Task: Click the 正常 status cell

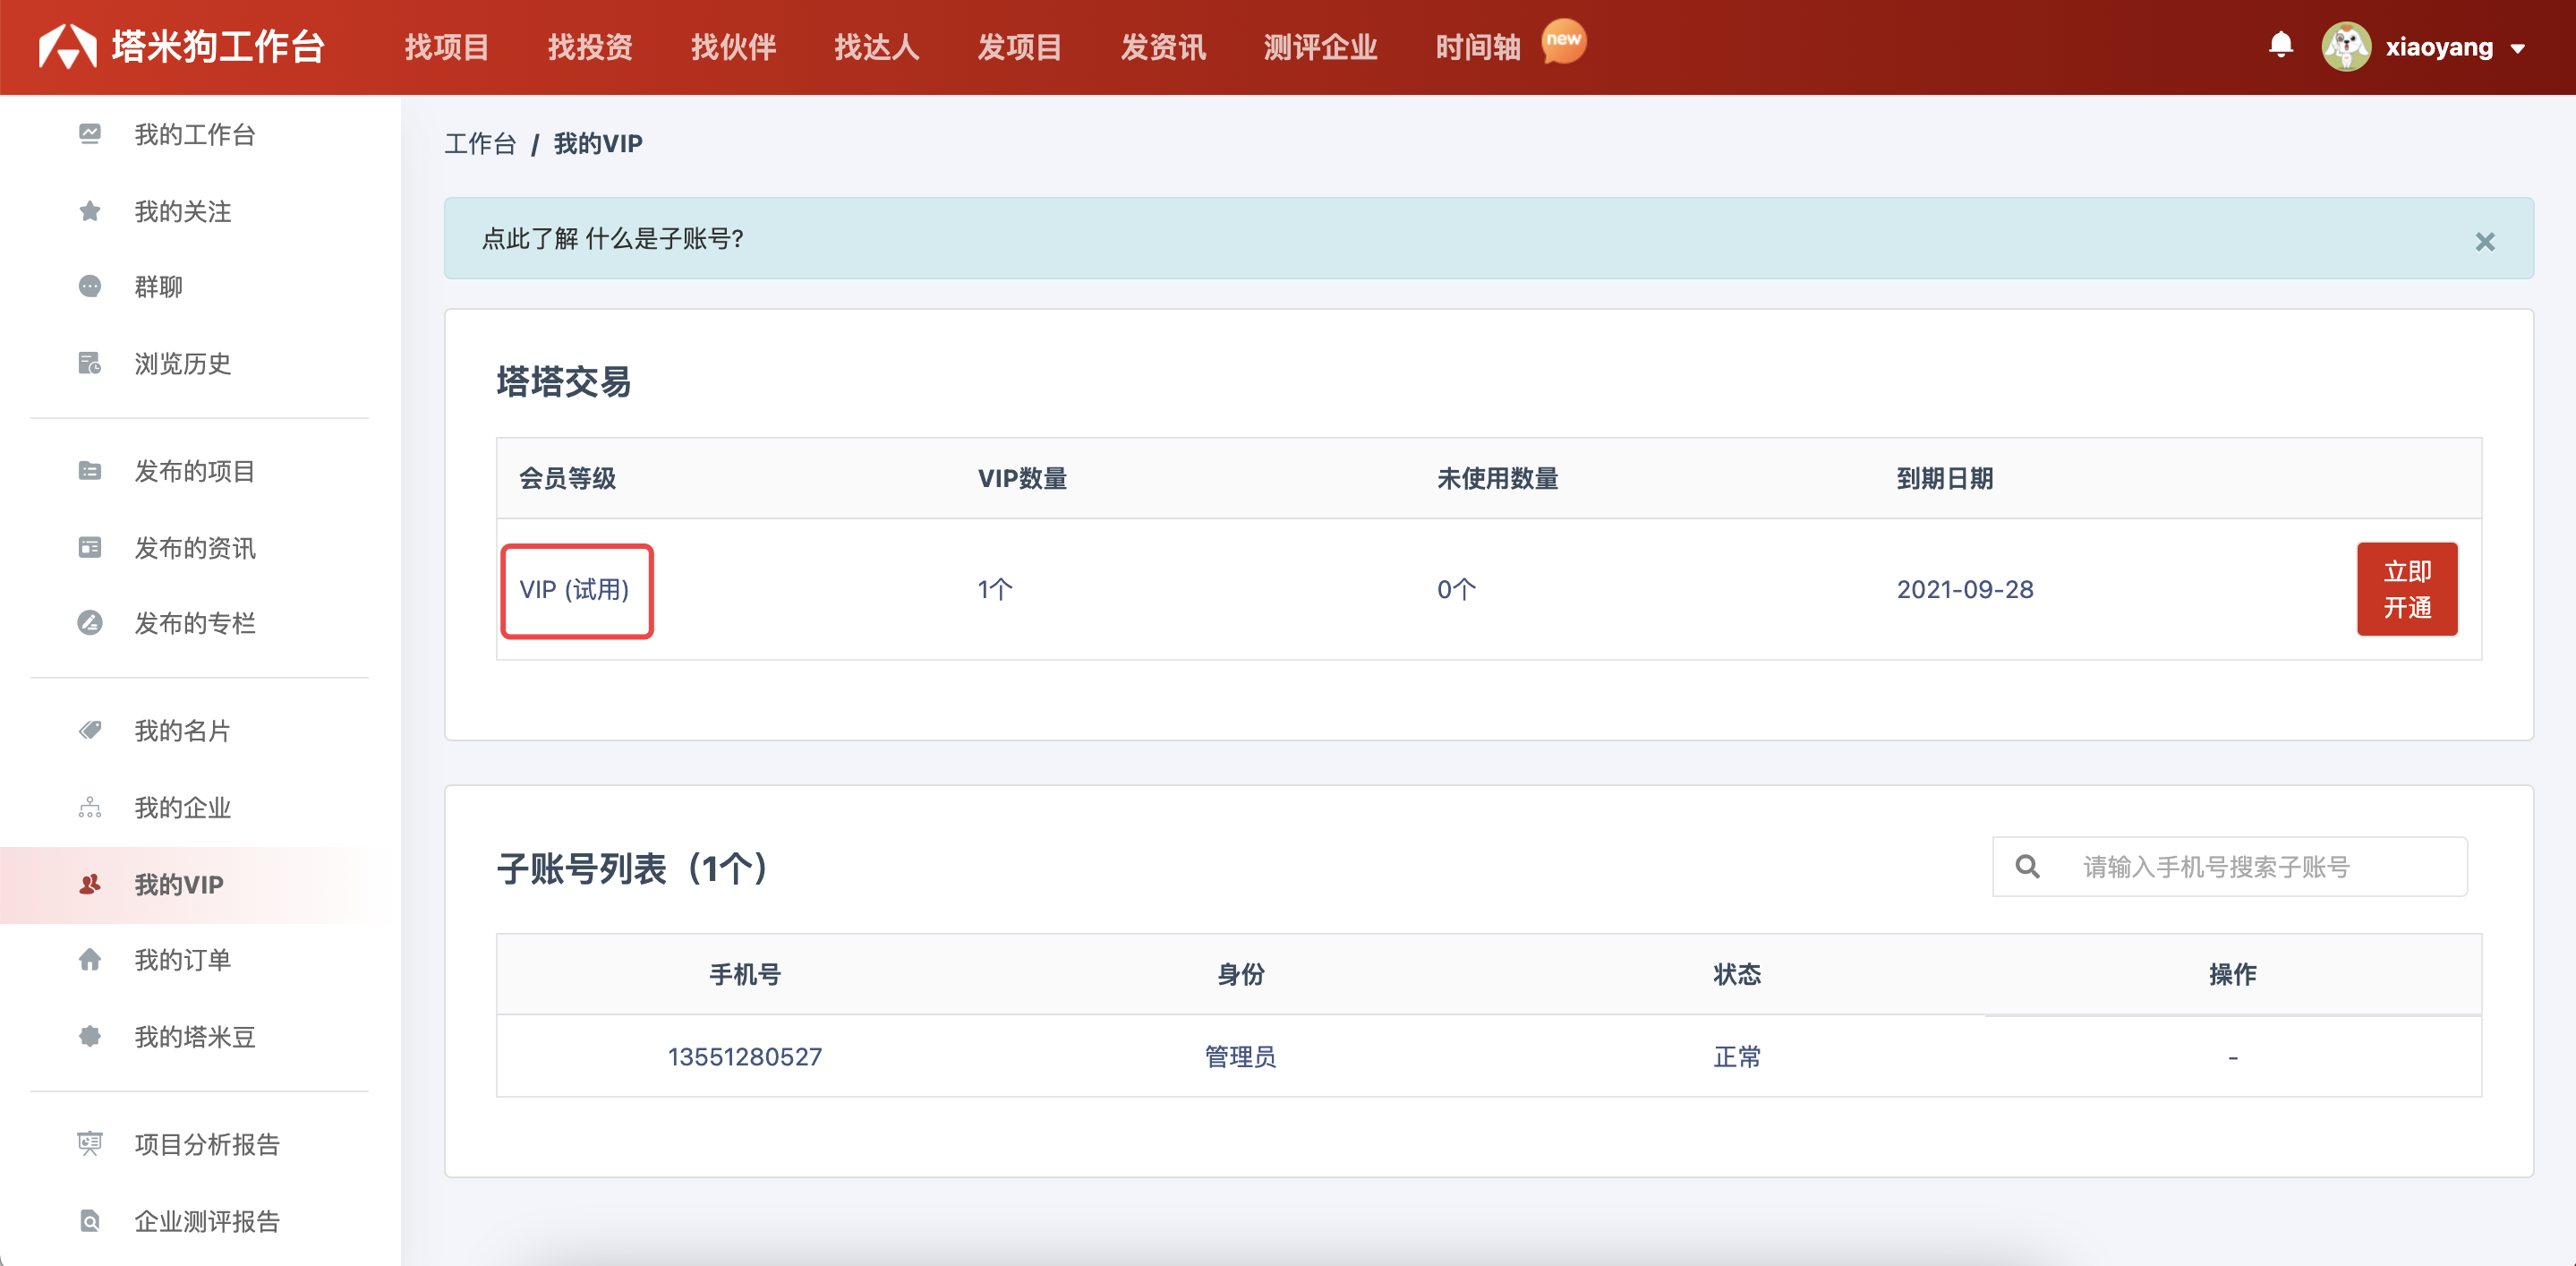Action: point(1737,1056)
